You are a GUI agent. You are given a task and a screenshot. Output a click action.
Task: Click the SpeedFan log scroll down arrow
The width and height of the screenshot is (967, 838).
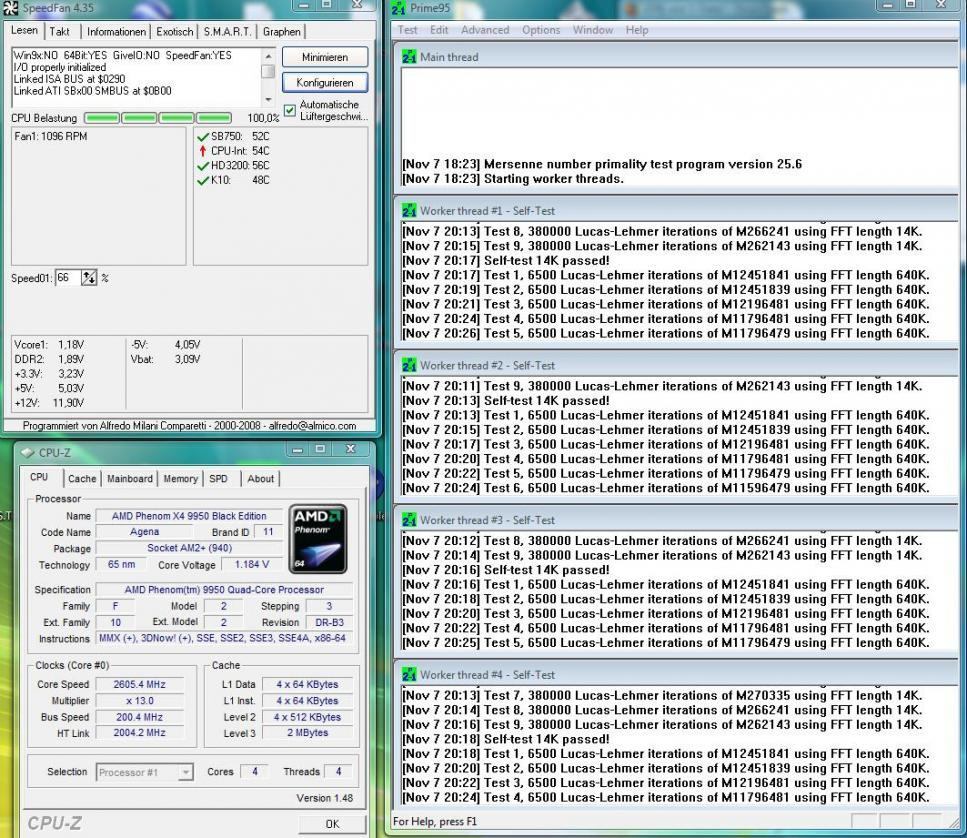[x=268, y=100]
